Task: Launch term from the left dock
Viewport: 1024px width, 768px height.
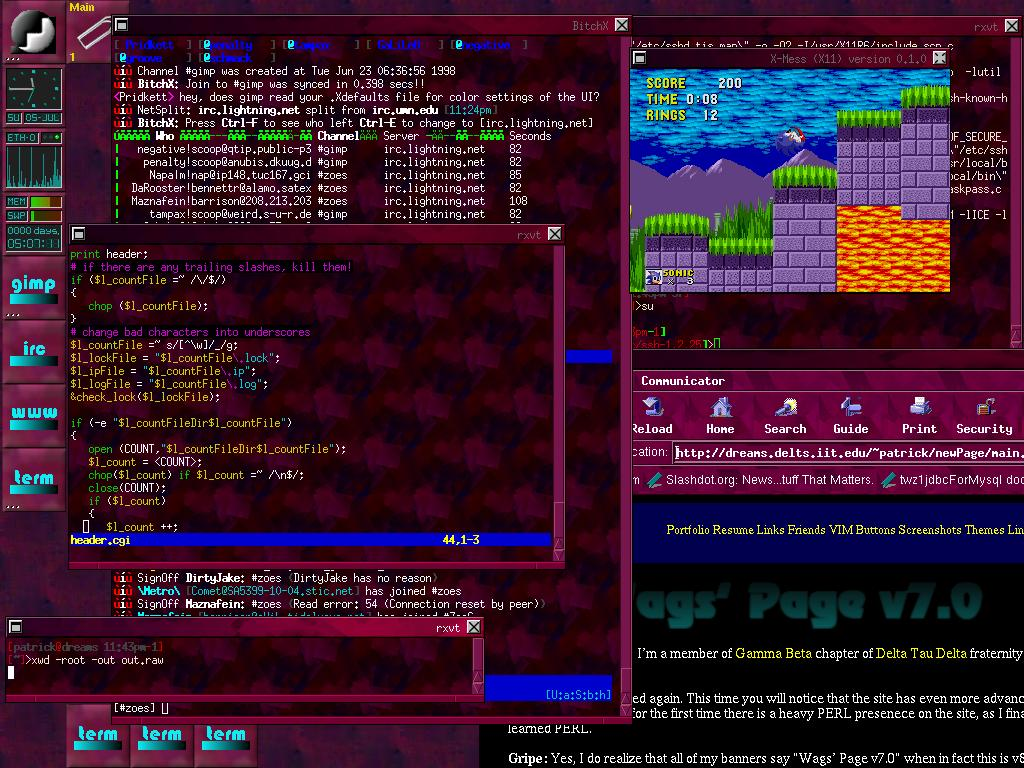Action: pyautogui.click(x=33, y=480)
